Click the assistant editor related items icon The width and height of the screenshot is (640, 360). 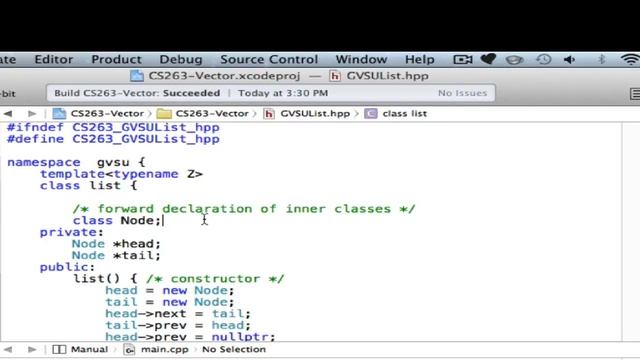pos(59,349)
